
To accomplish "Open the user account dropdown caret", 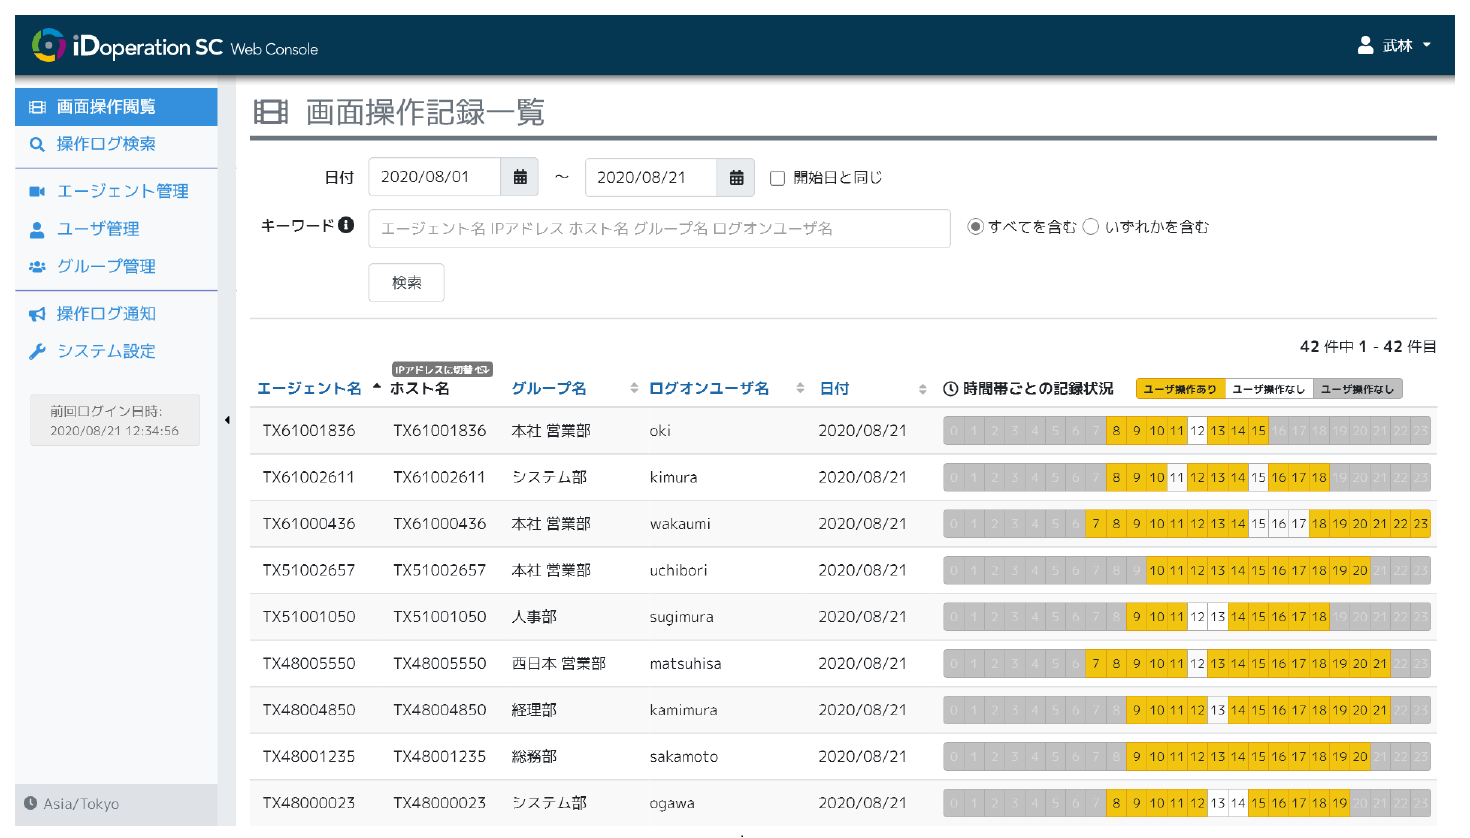I will point(1427,45).
